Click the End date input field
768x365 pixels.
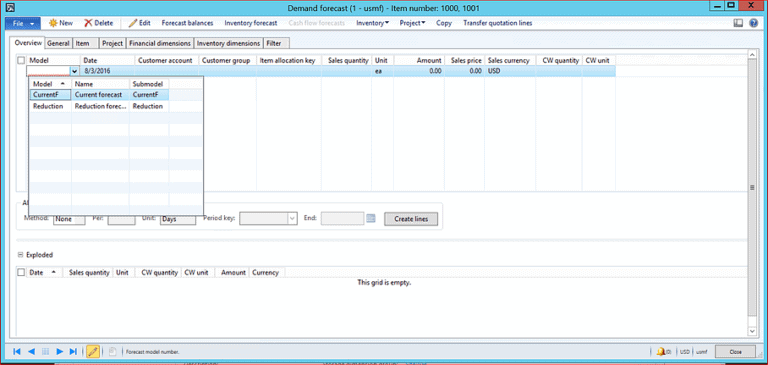click(342, 219)
